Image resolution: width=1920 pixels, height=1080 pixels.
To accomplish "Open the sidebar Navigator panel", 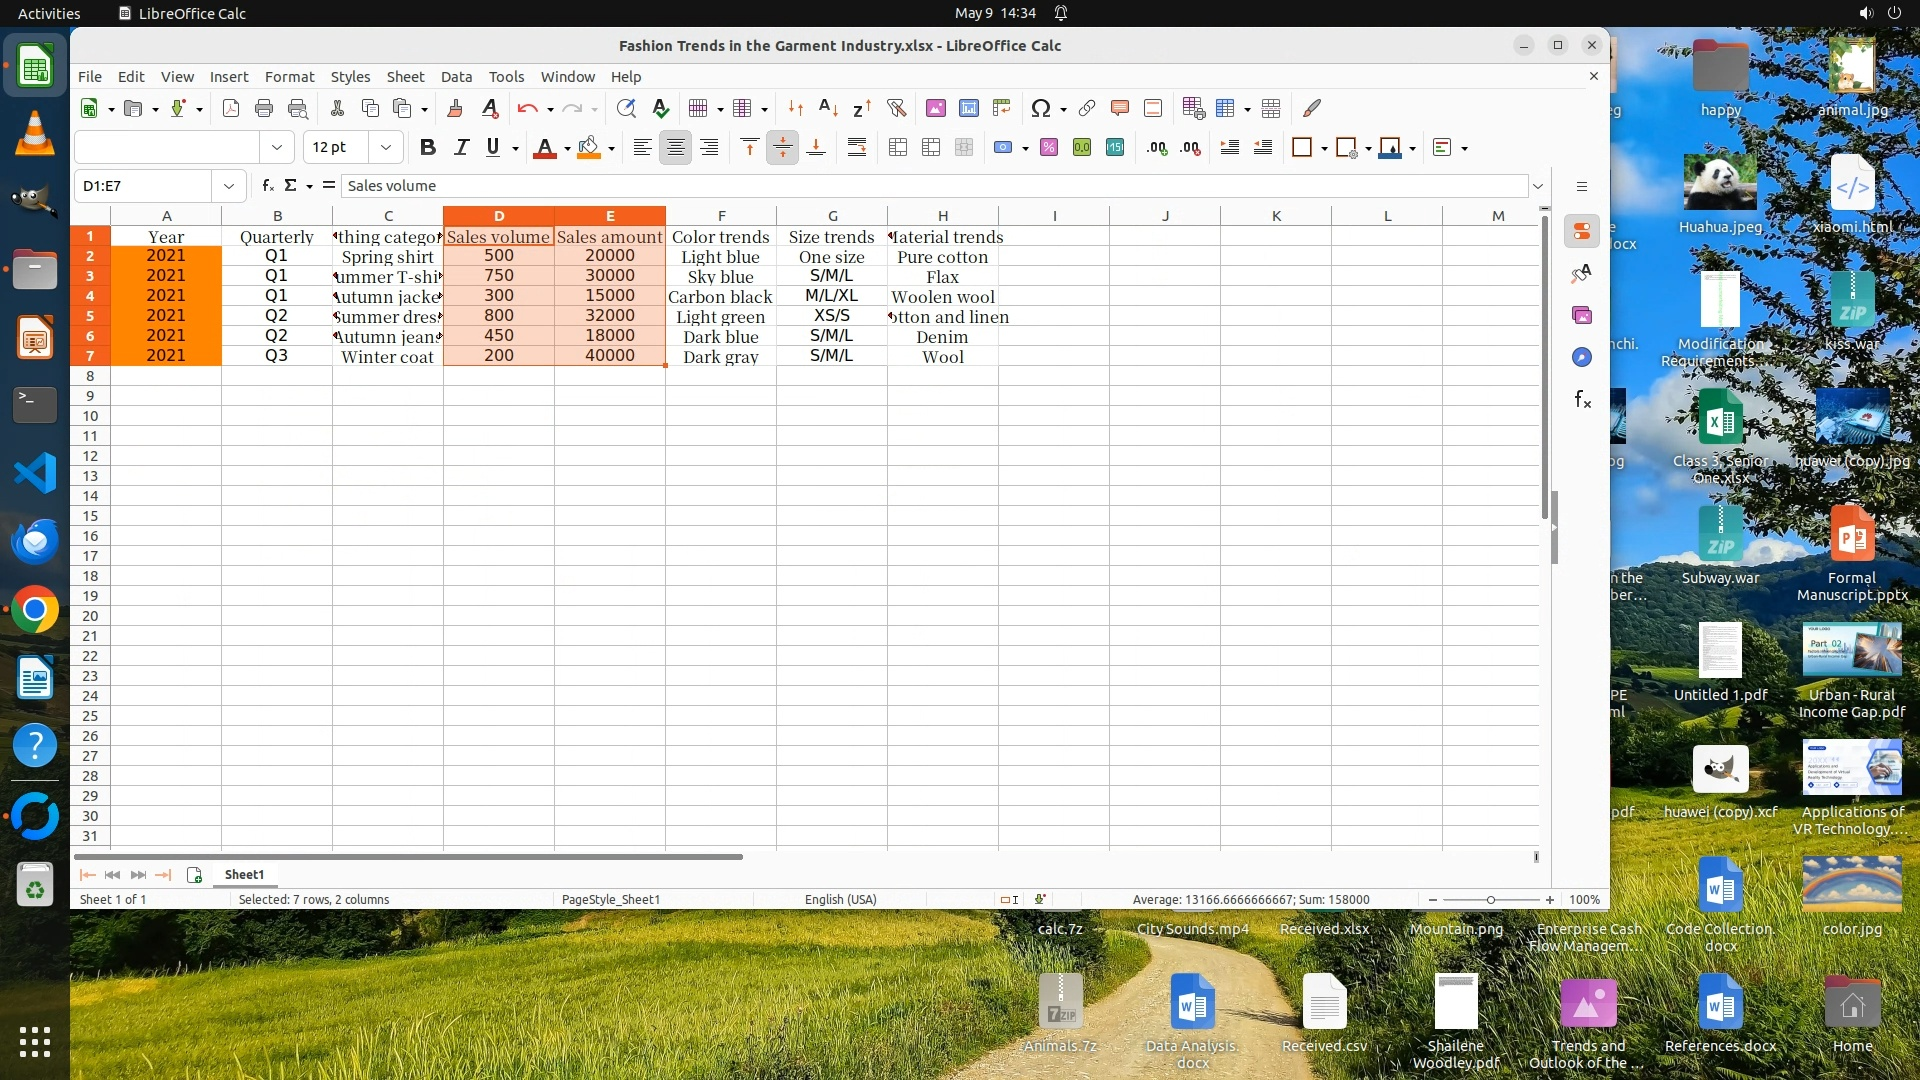I will [1582, 358].
